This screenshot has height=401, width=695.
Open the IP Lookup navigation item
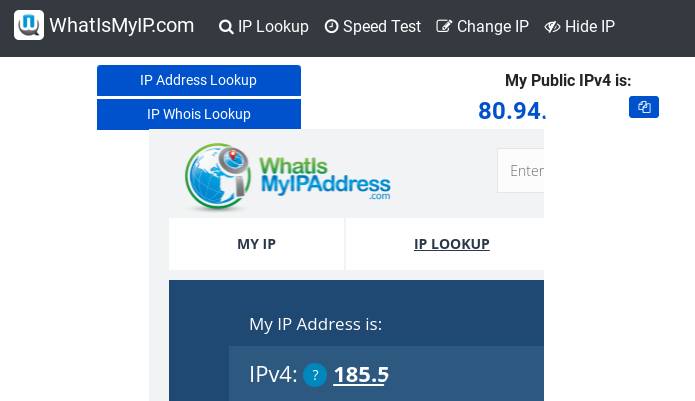tap(264, 27)
